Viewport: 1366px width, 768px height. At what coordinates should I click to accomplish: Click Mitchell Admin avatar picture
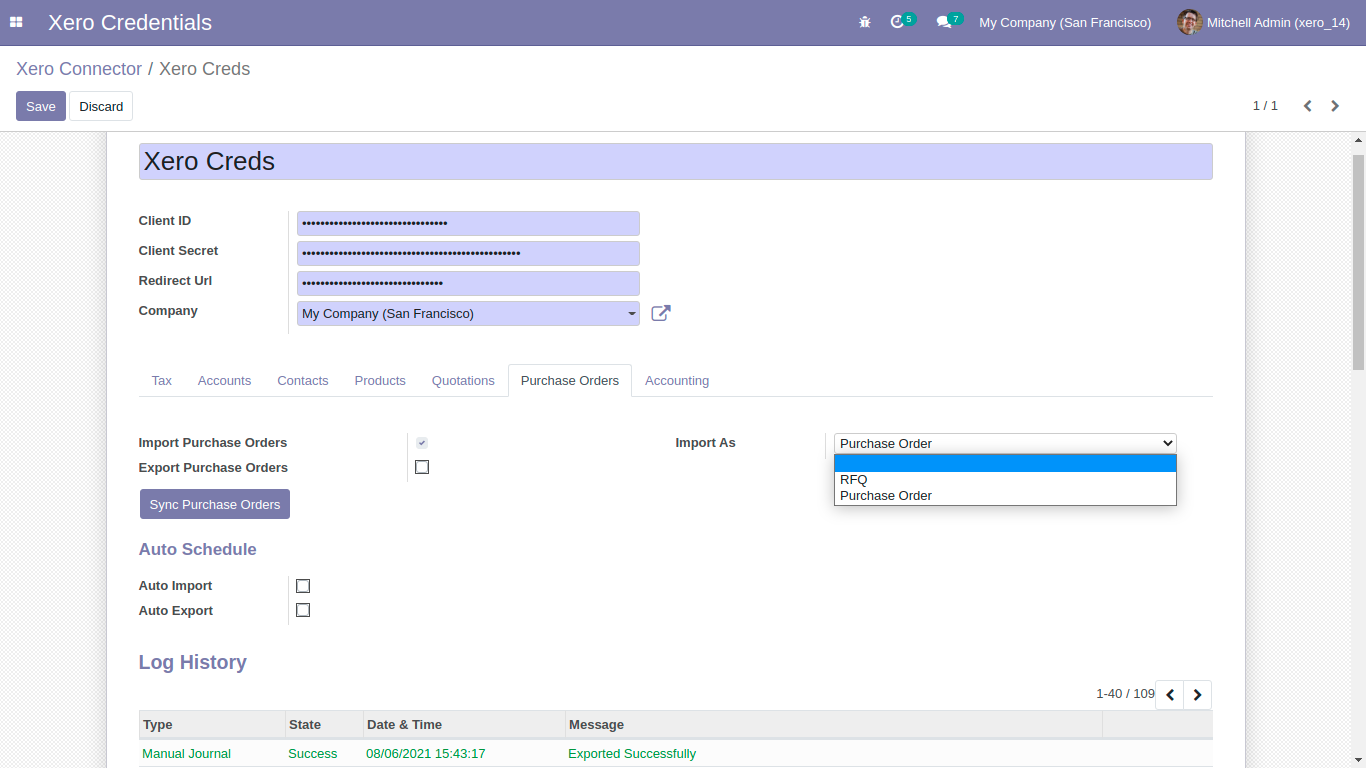point(1189,22)
